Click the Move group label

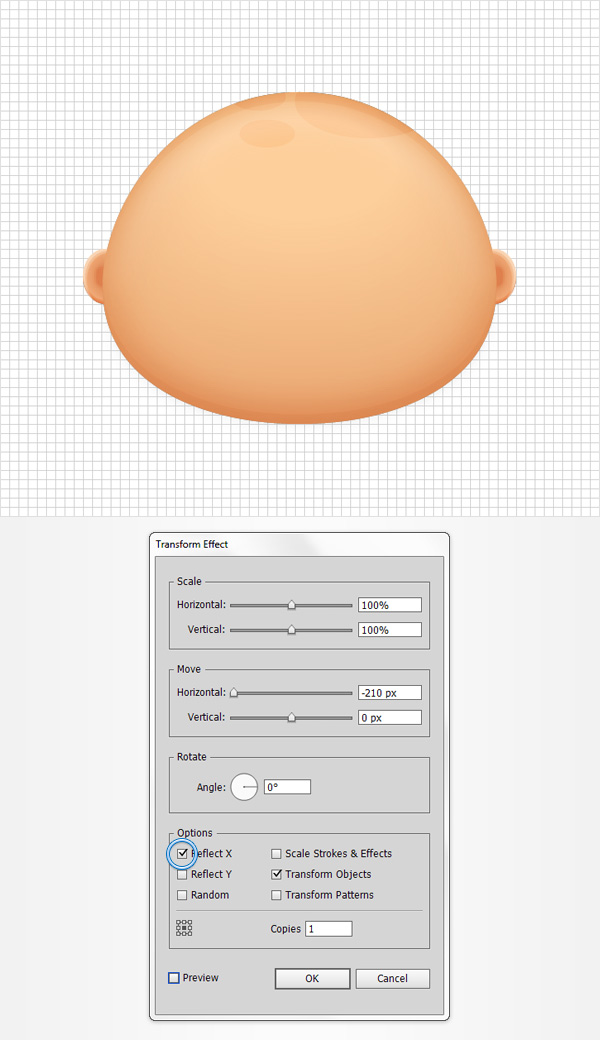coord(189,669)
